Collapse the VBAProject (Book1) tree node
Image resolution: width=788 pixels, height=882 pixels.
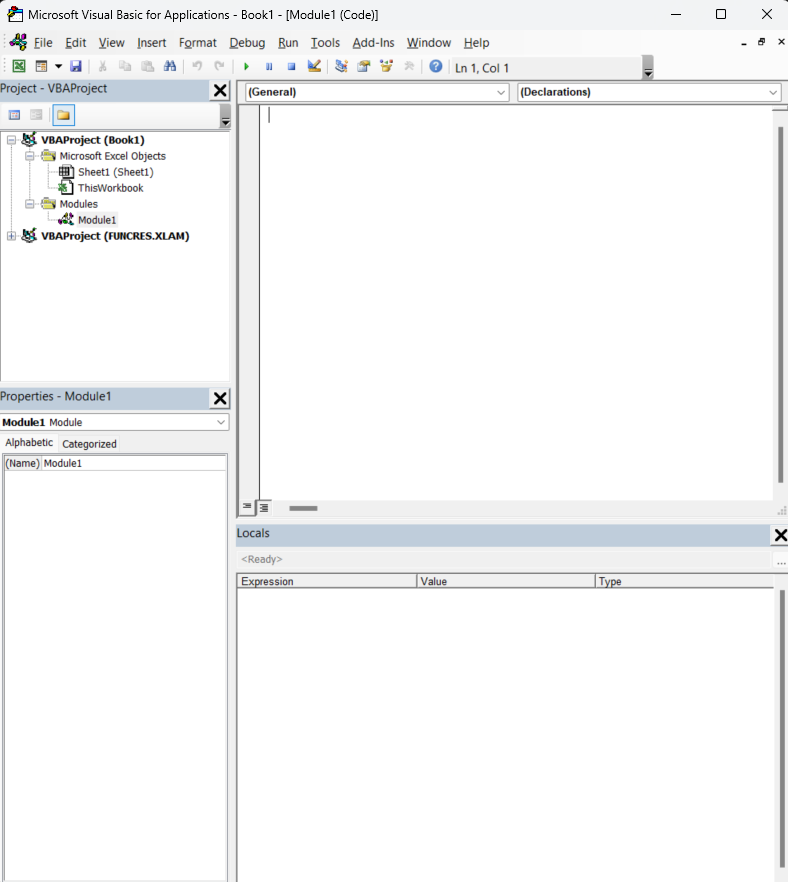(11, 140)
